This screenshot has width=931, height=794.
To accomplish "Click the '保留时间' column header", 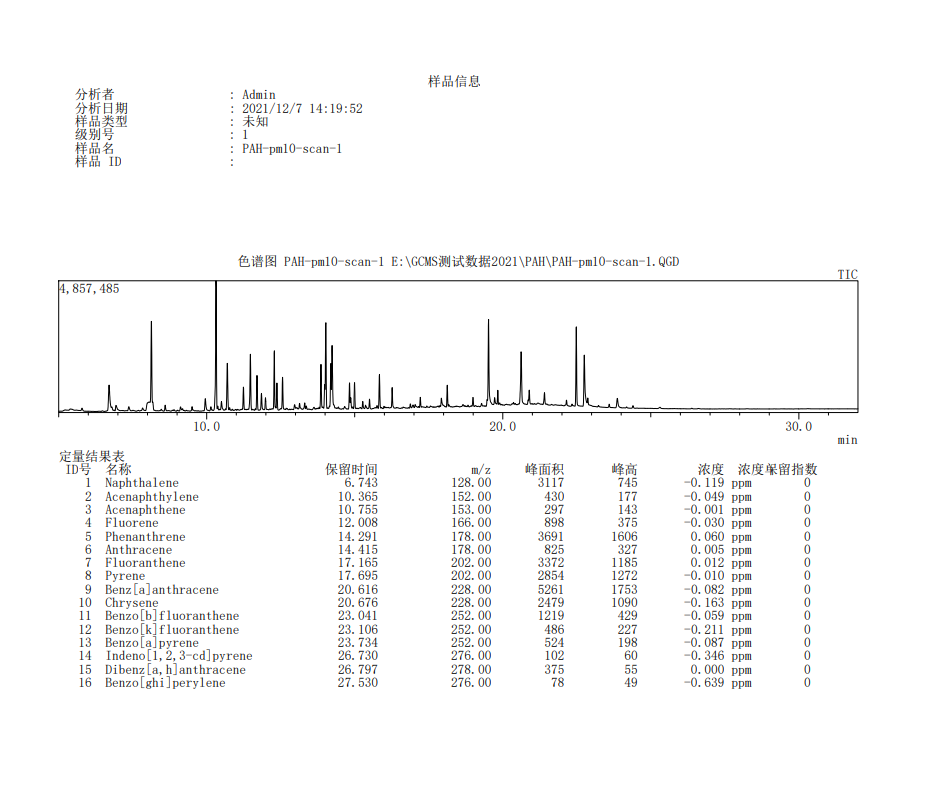I will click(x=352, y=469).
